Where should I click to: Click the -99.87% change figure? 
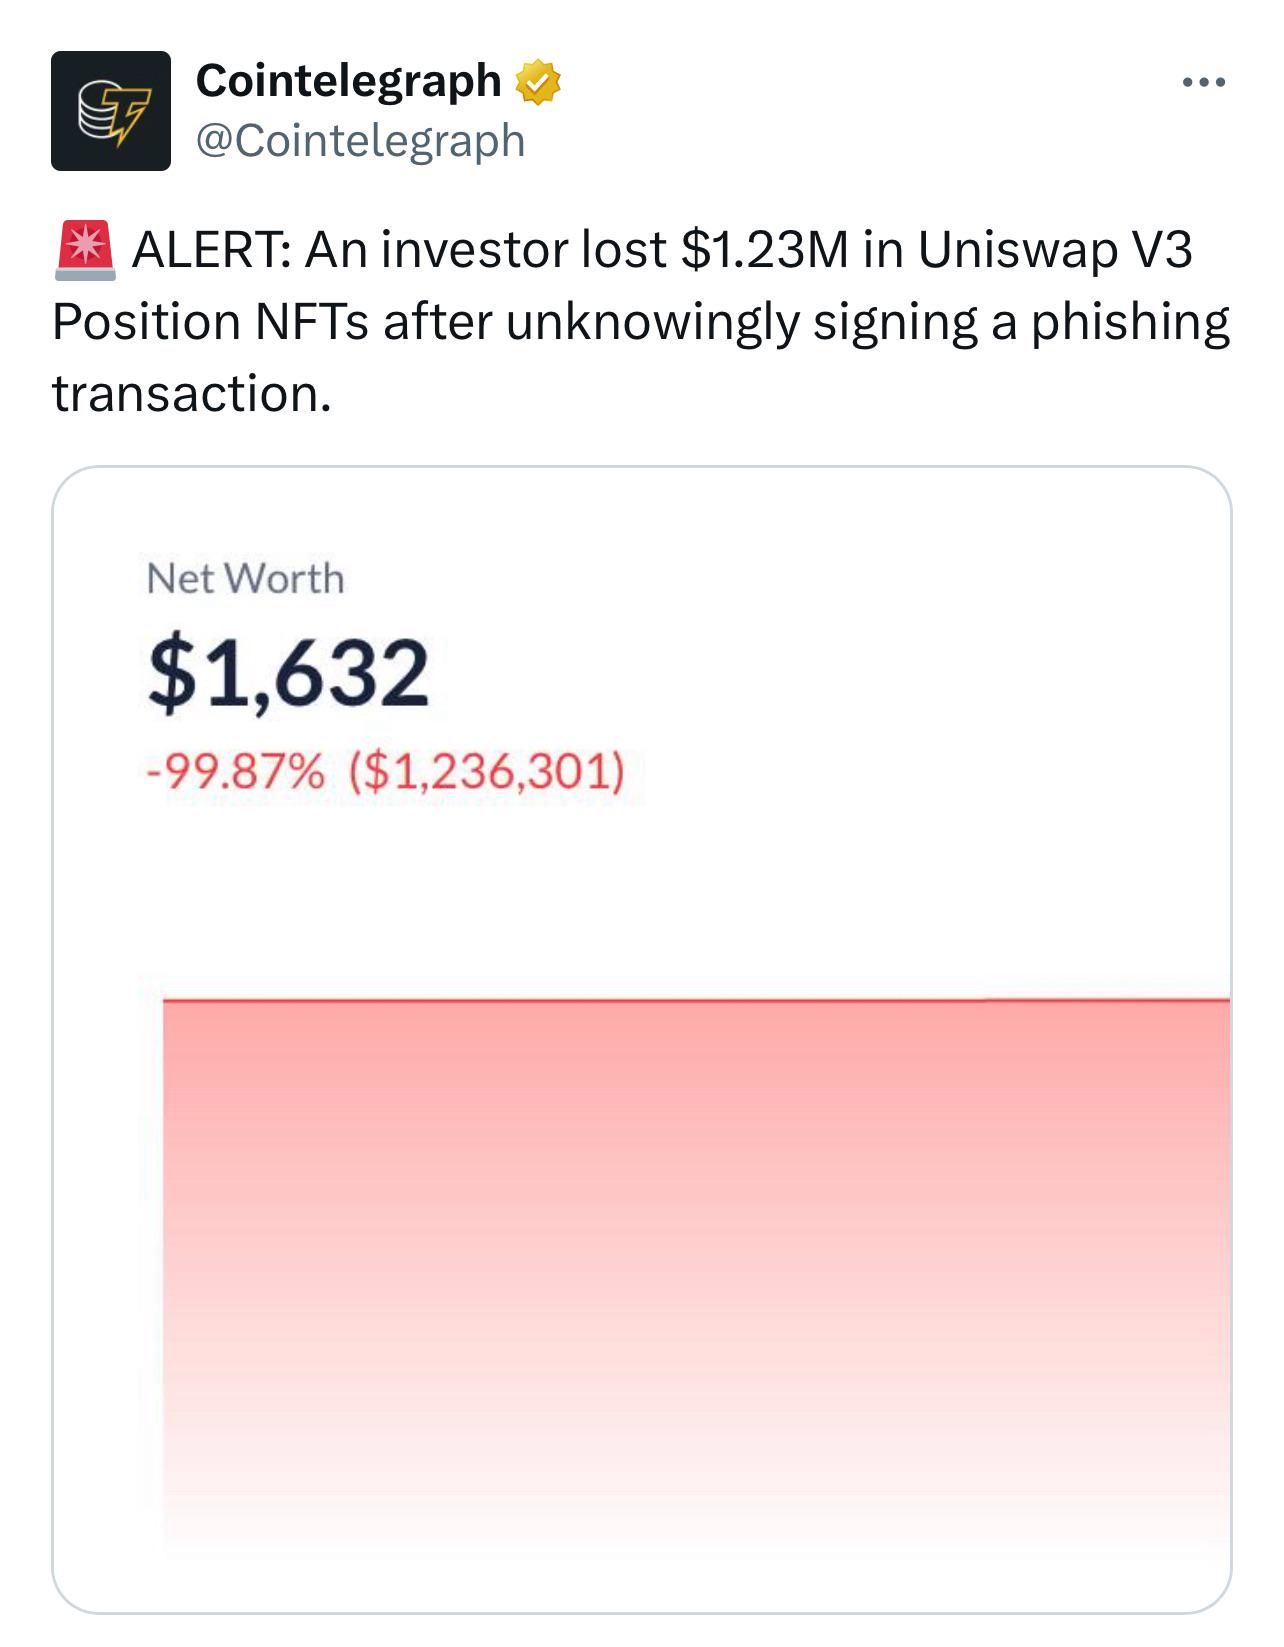pyautogui.click(x=235, y=772)
